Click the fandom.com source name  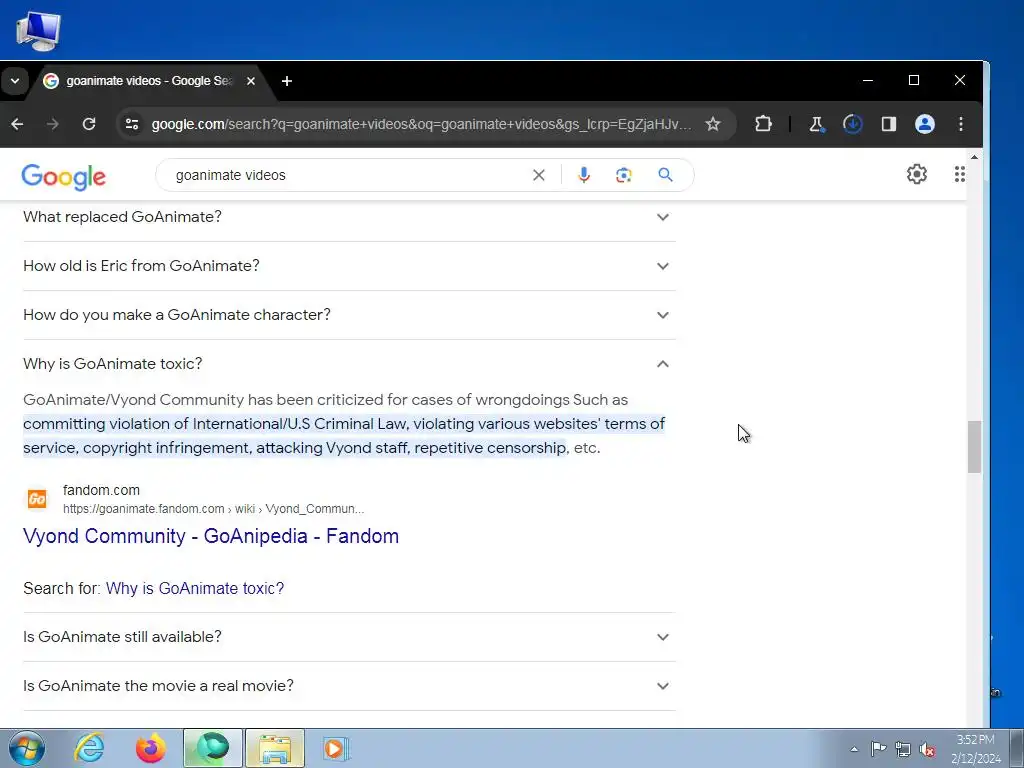[101, 490]
